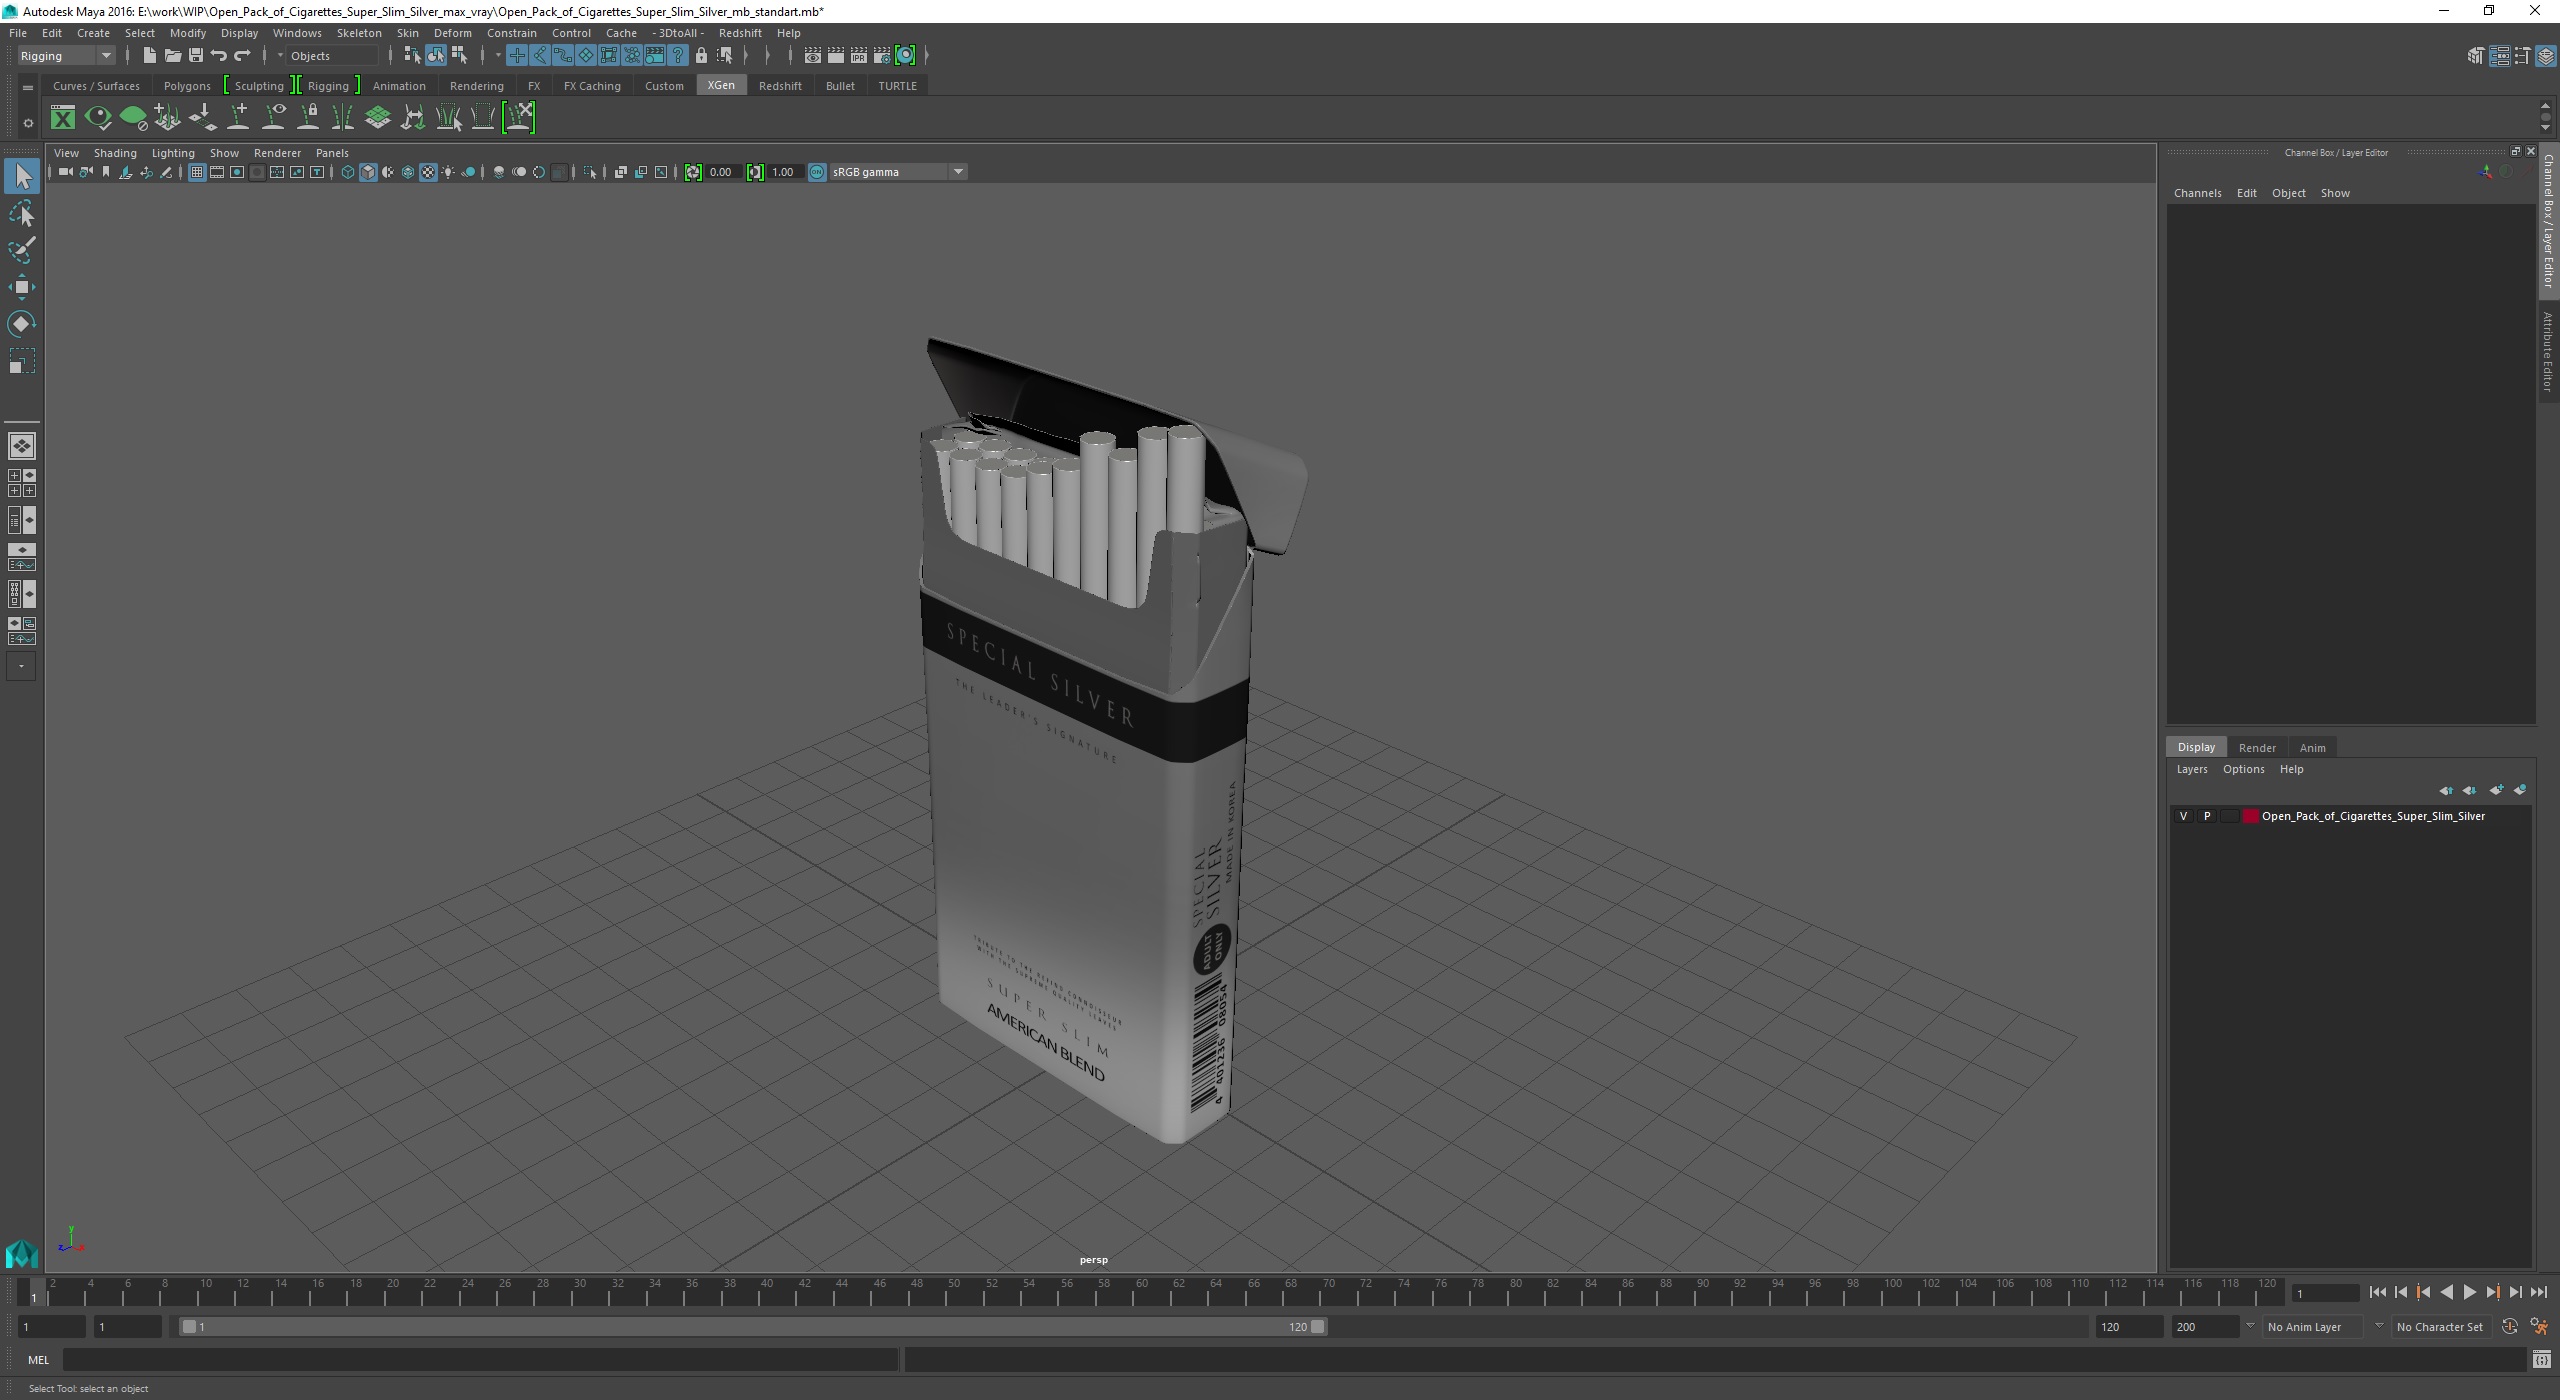Switch to the Polygons shelf tab
The image size is (2560, 1400).
(187, 86)
